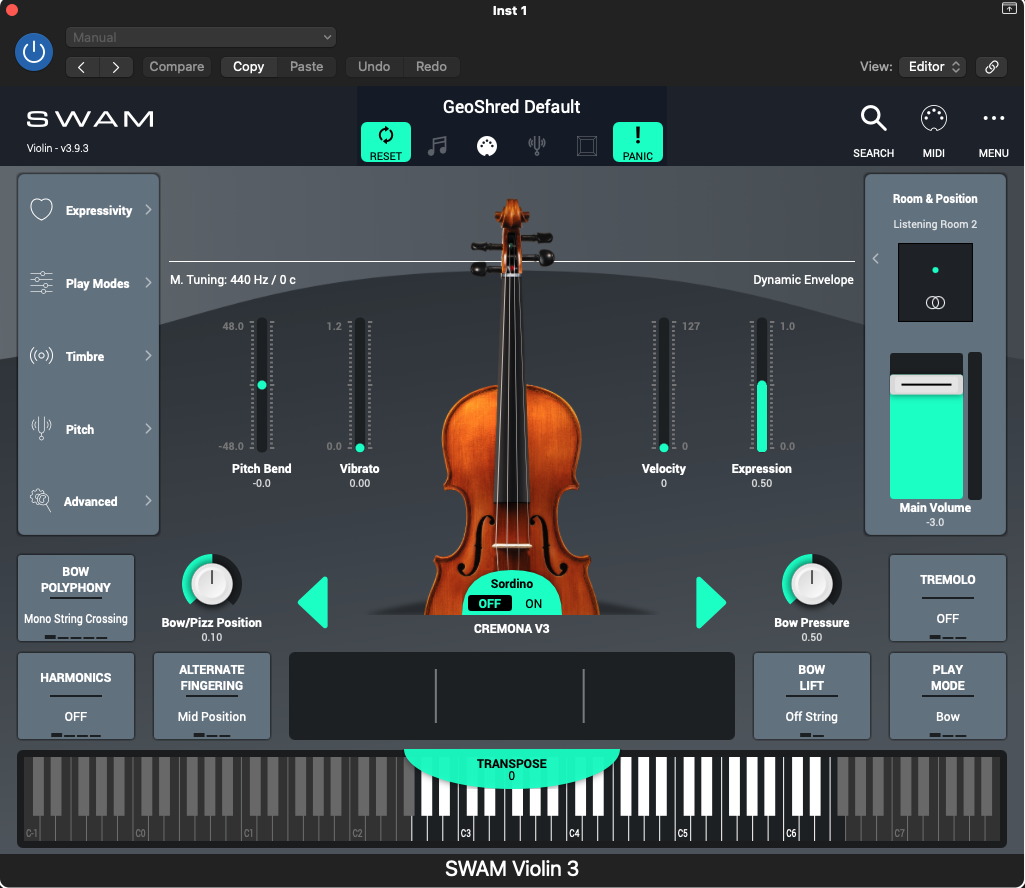Click the square frame icon in header
The height and width of the screenshot is (888, 1025).
pyautogui.click(x=587, y=146)
